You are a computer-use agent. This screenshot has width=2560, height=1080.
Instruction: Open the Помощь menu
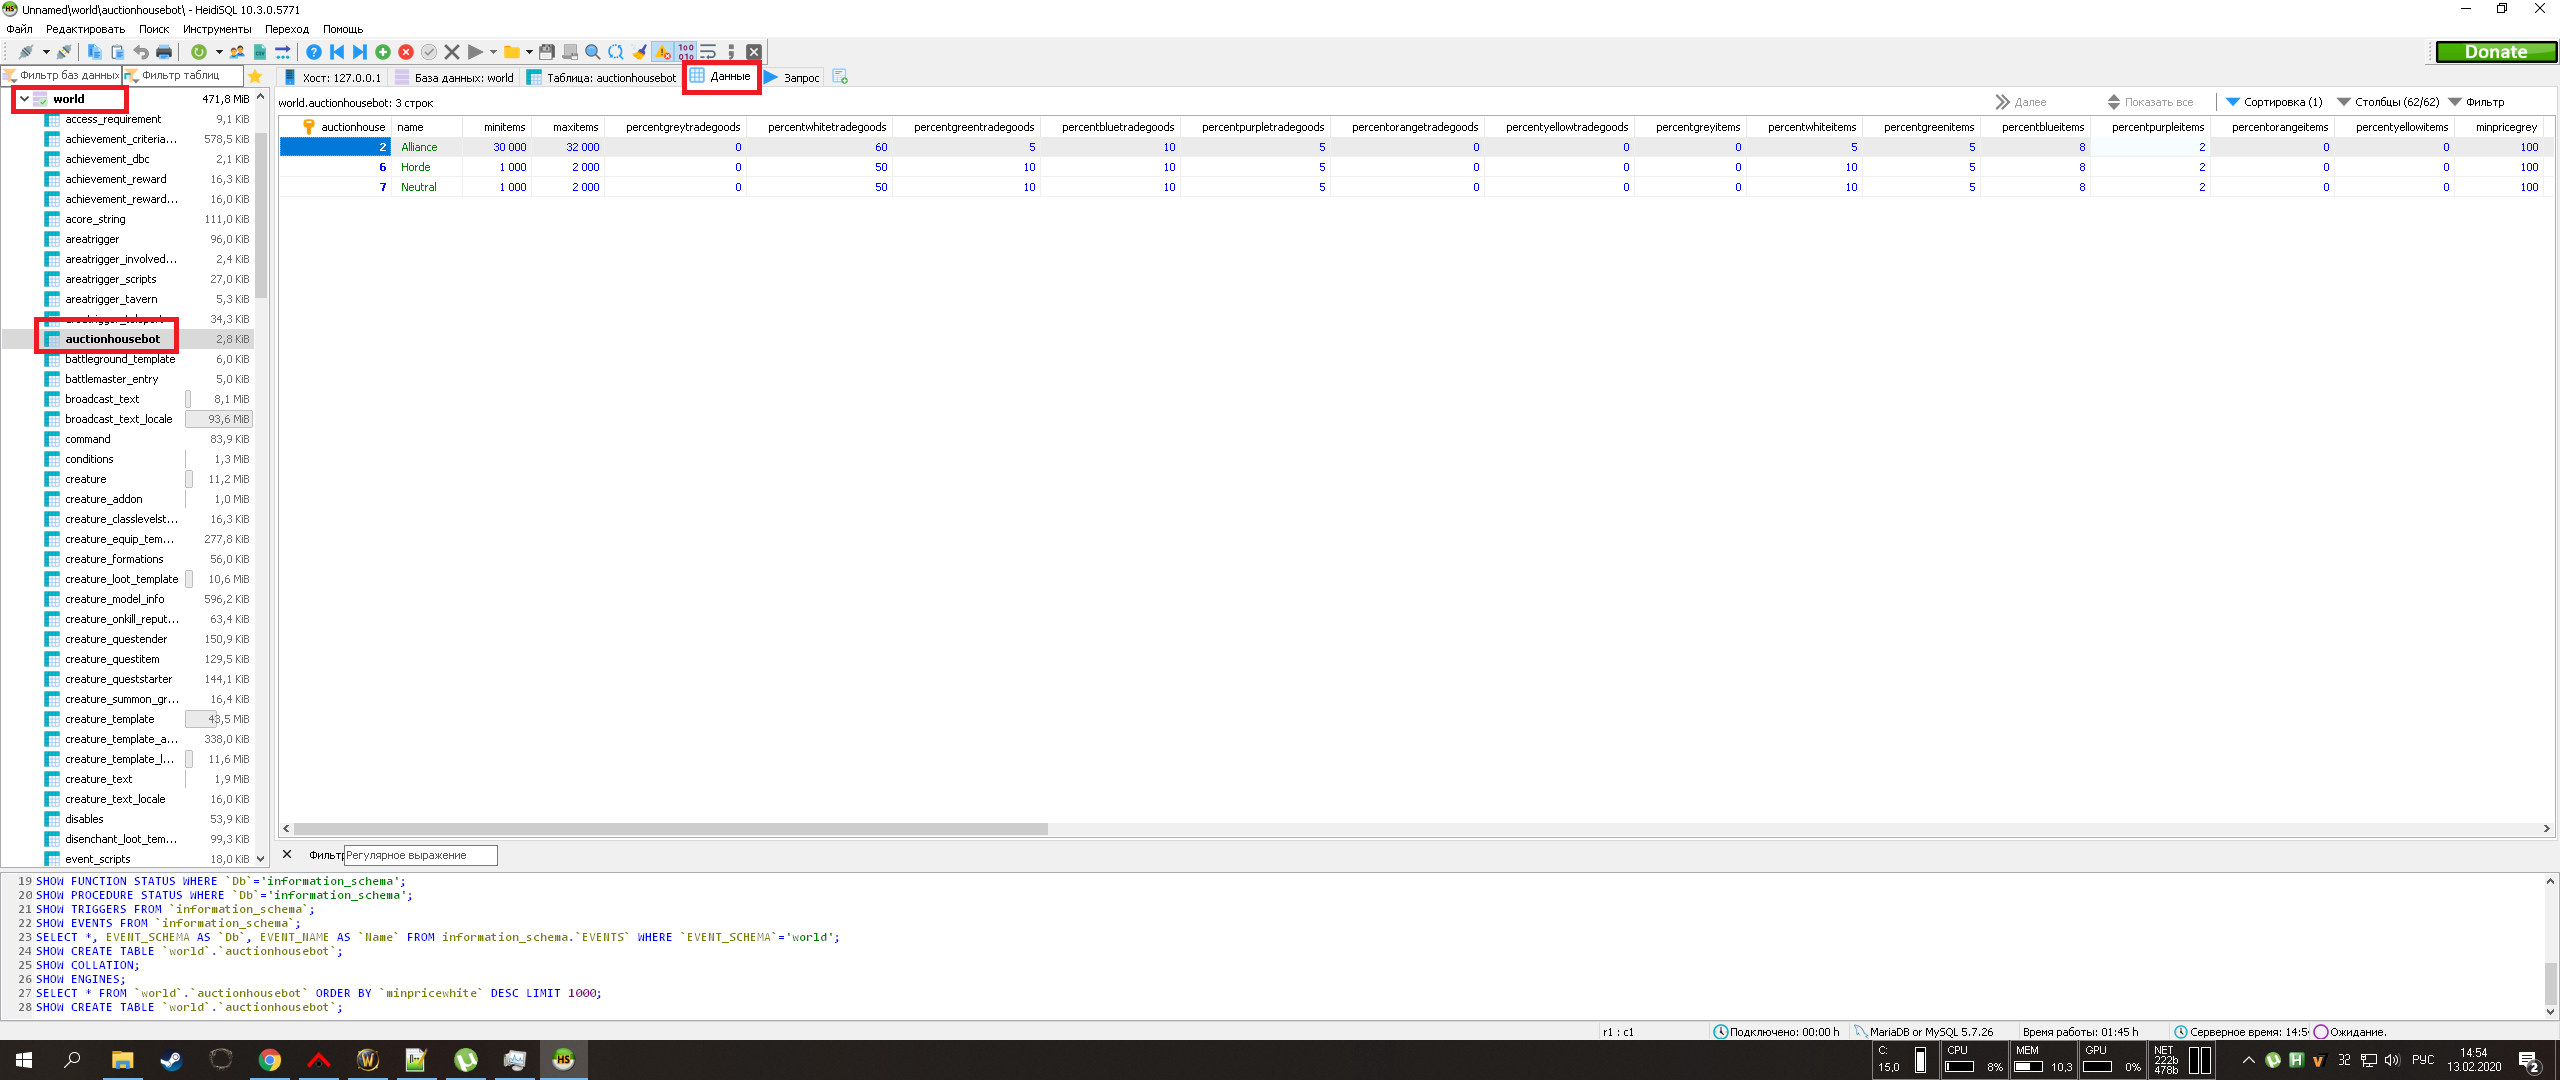coord(343,29)
